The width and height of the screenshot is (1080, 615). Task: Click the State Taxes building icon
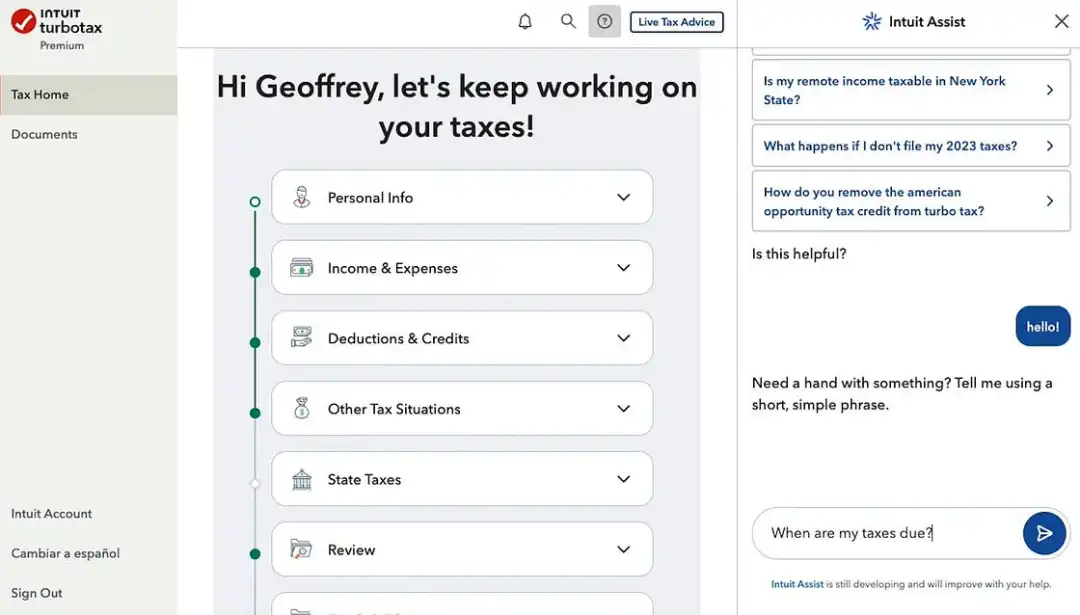pos(301,479)
